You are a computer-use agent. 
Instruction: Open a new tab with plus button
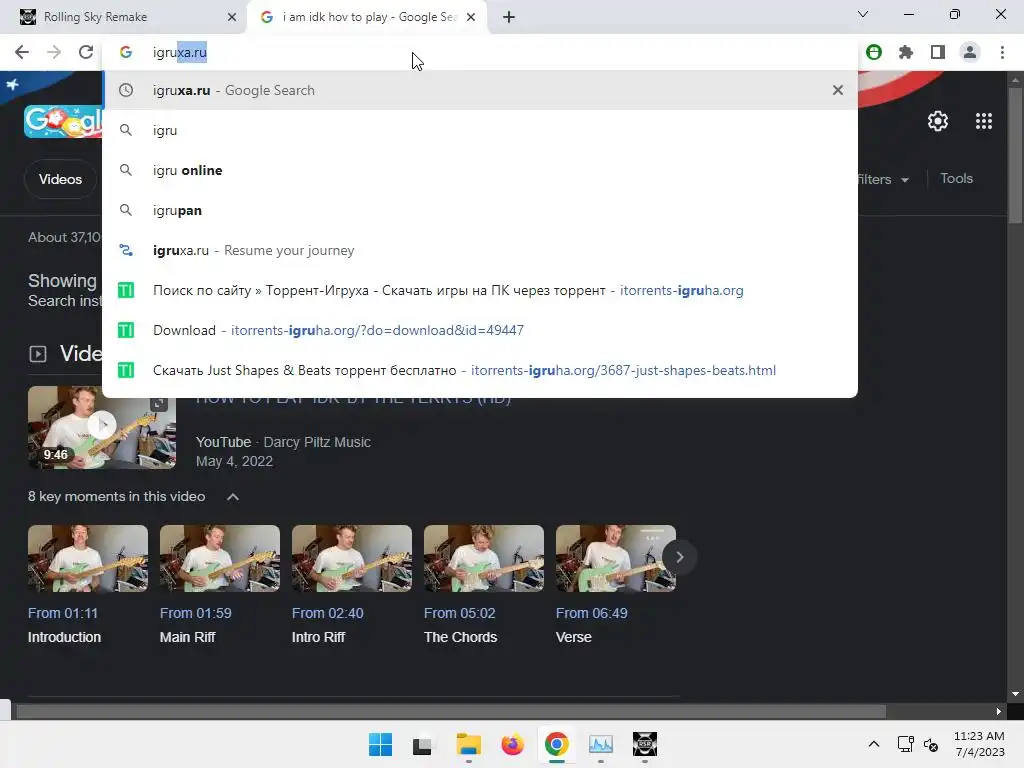pyautogui.click(x=509, y=17)
